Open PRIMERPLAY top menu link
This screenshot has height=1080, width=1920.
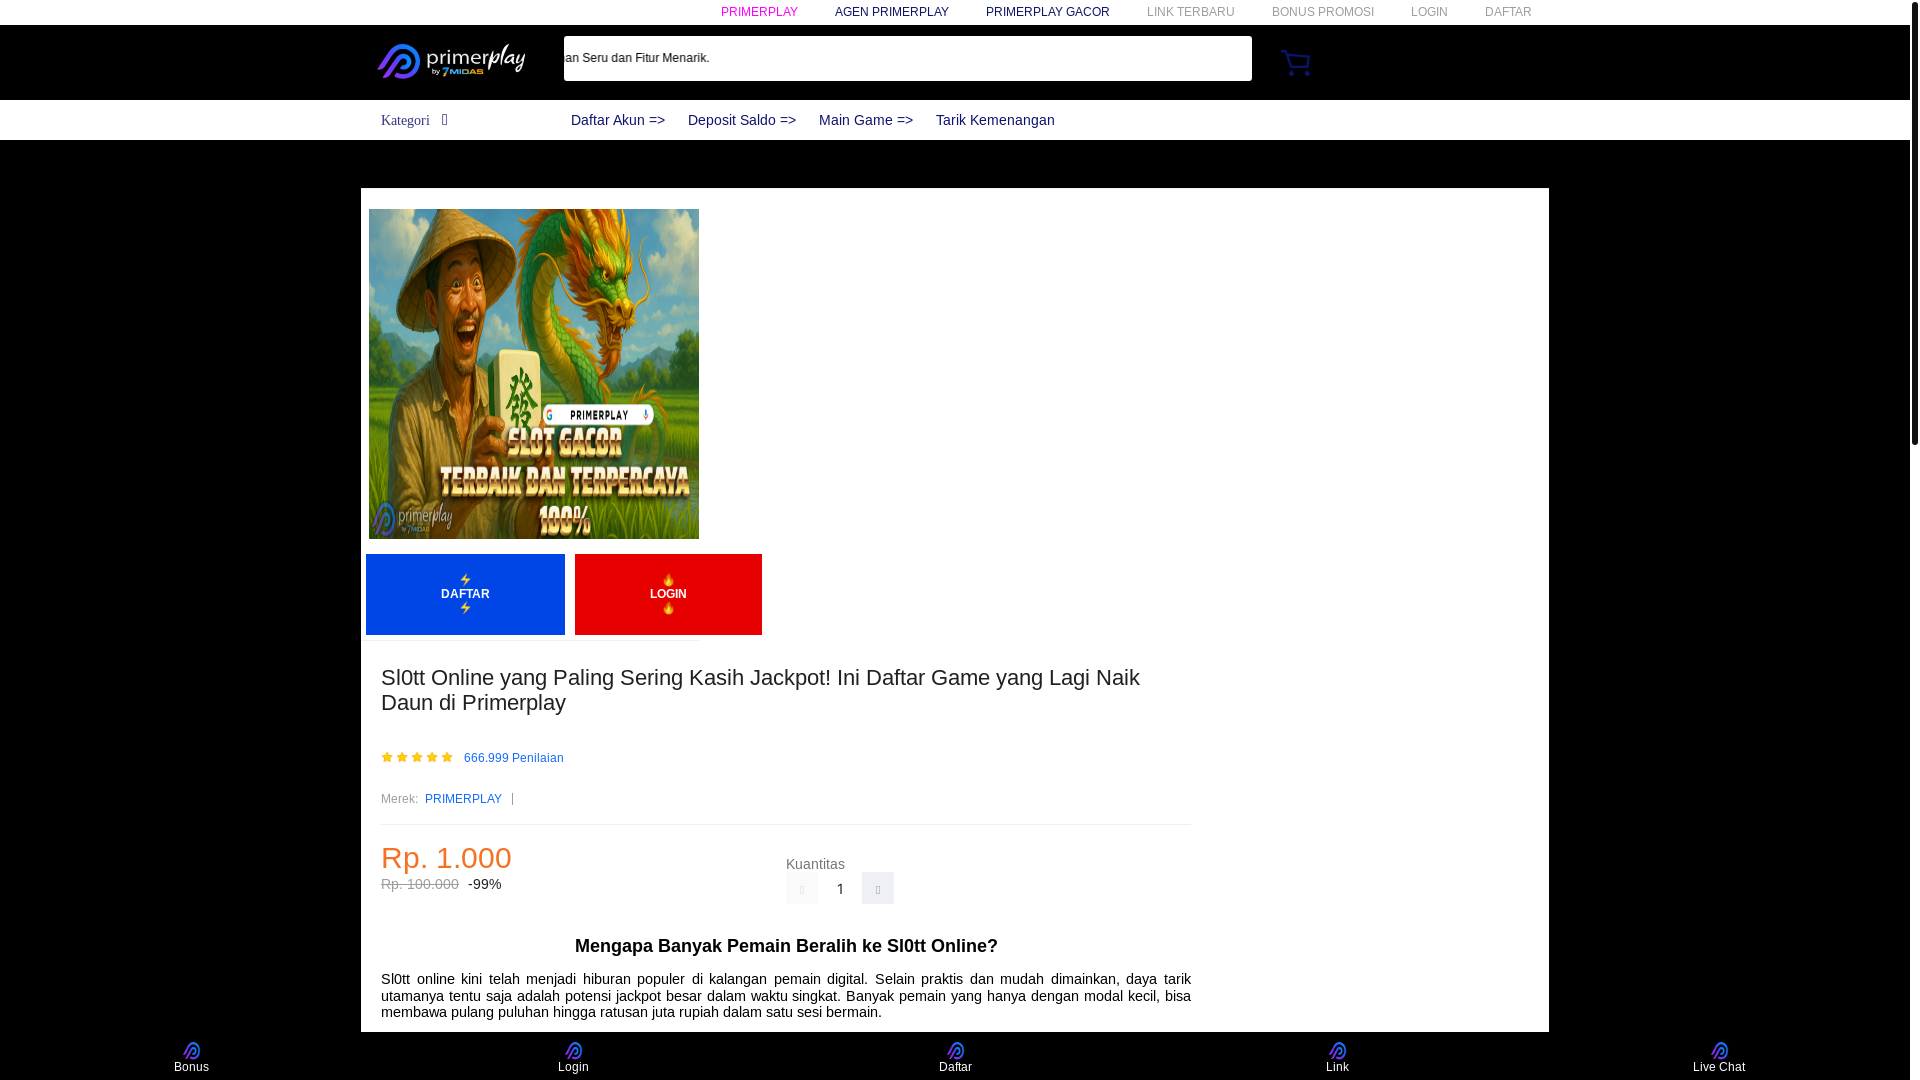click(x=759, y=12)
